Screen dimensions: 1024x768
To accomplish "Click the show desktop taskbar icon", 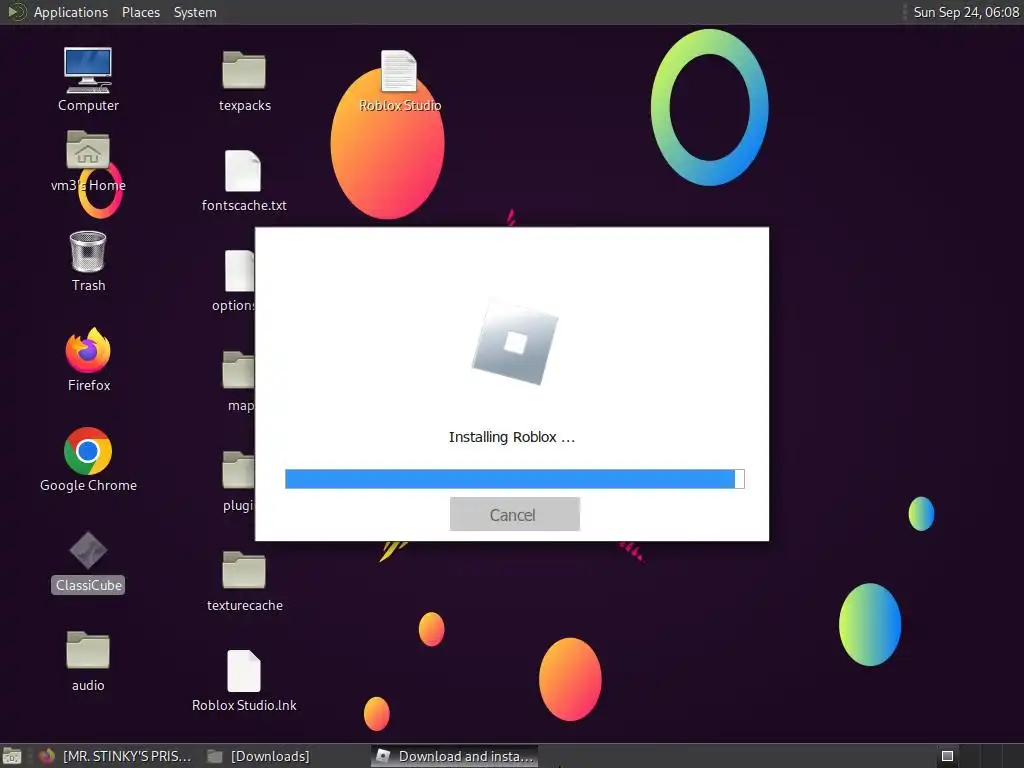I will tap(12, 756).
